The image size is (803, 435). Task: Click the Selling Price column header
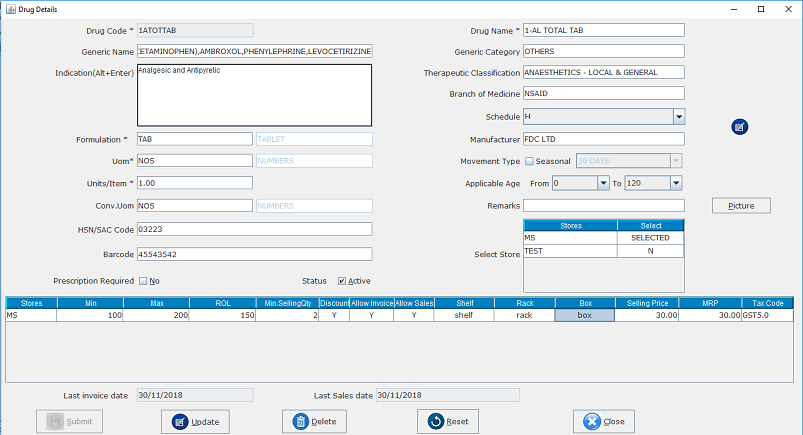tap(646, 302)
